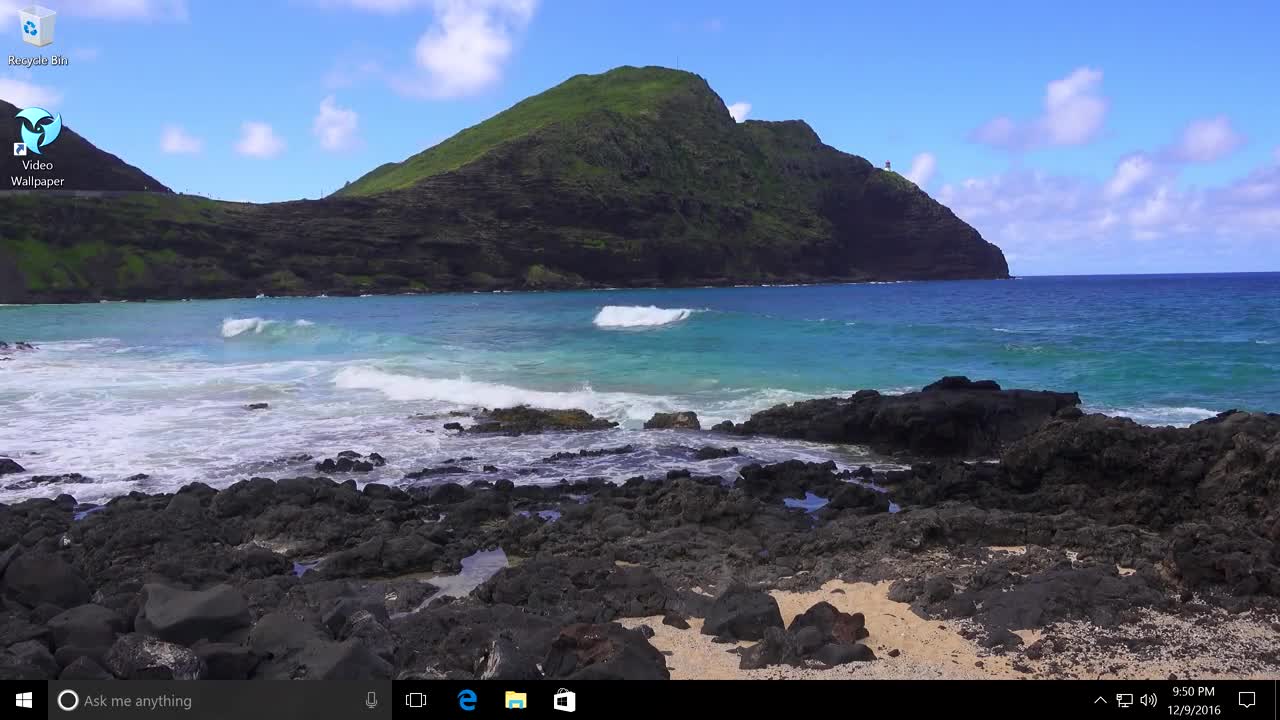Screen dimensions: 1280x720
Task: Open network settings from the tray icon
Action: tap(1122, 700)
